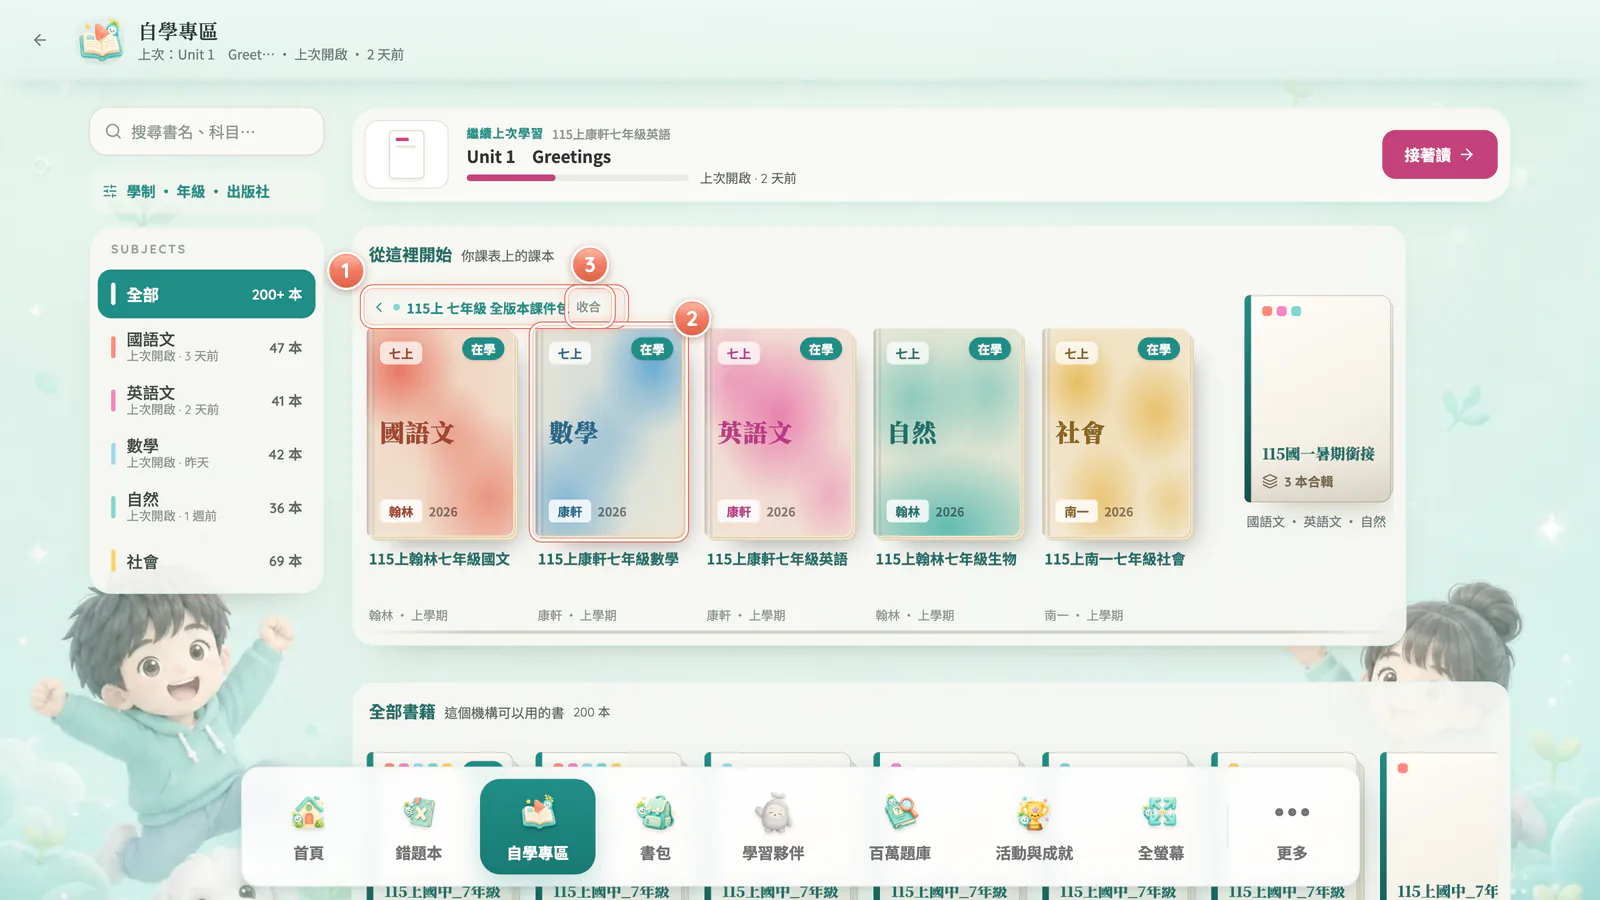Select the 國語文 subject in sidebar
The width and height of the screenshot is (1600, 900).
pyautogui.click(x=206, y=347)
